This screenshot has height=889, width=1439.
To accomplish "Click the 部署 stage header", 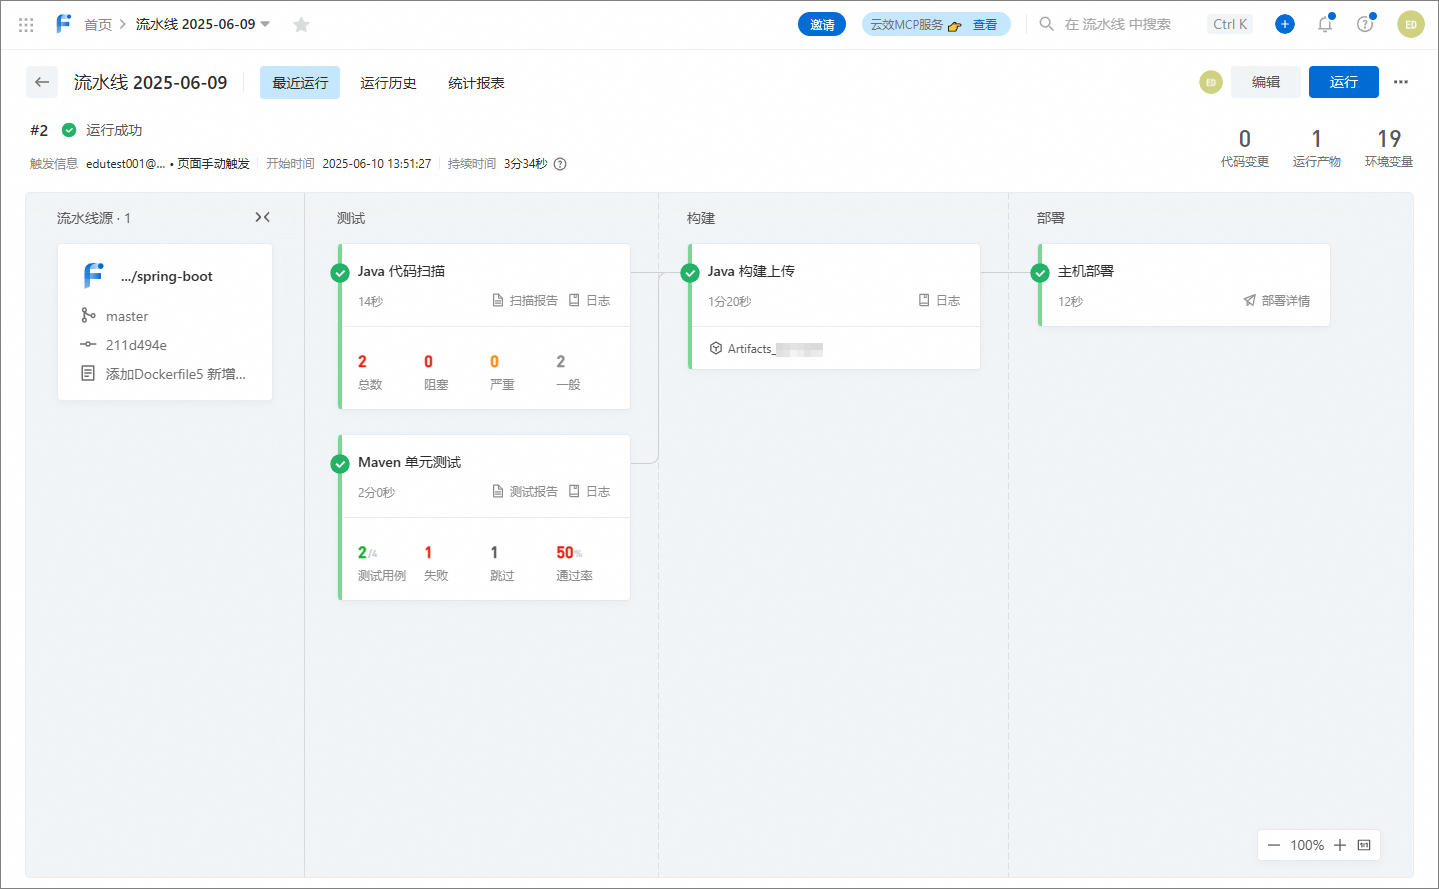I will tap(1051, 218).
